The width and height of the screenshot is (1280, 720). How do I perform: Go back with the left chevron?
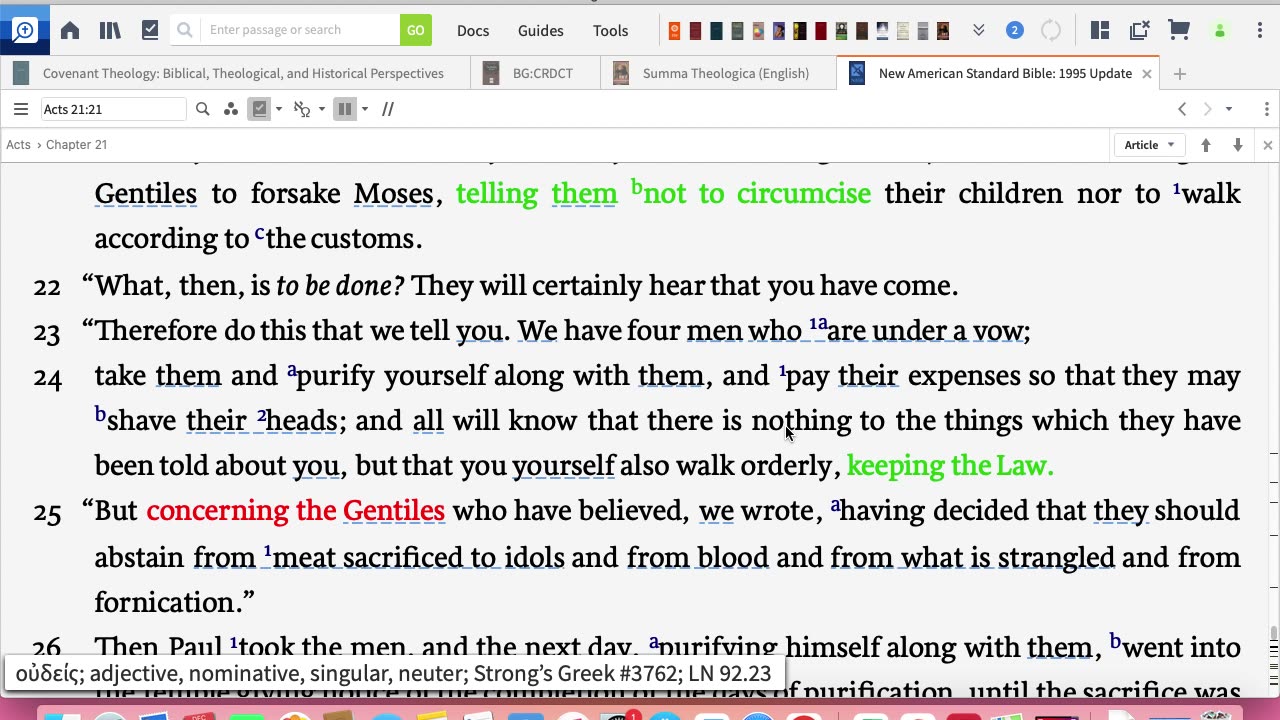tap(1182, 109)
